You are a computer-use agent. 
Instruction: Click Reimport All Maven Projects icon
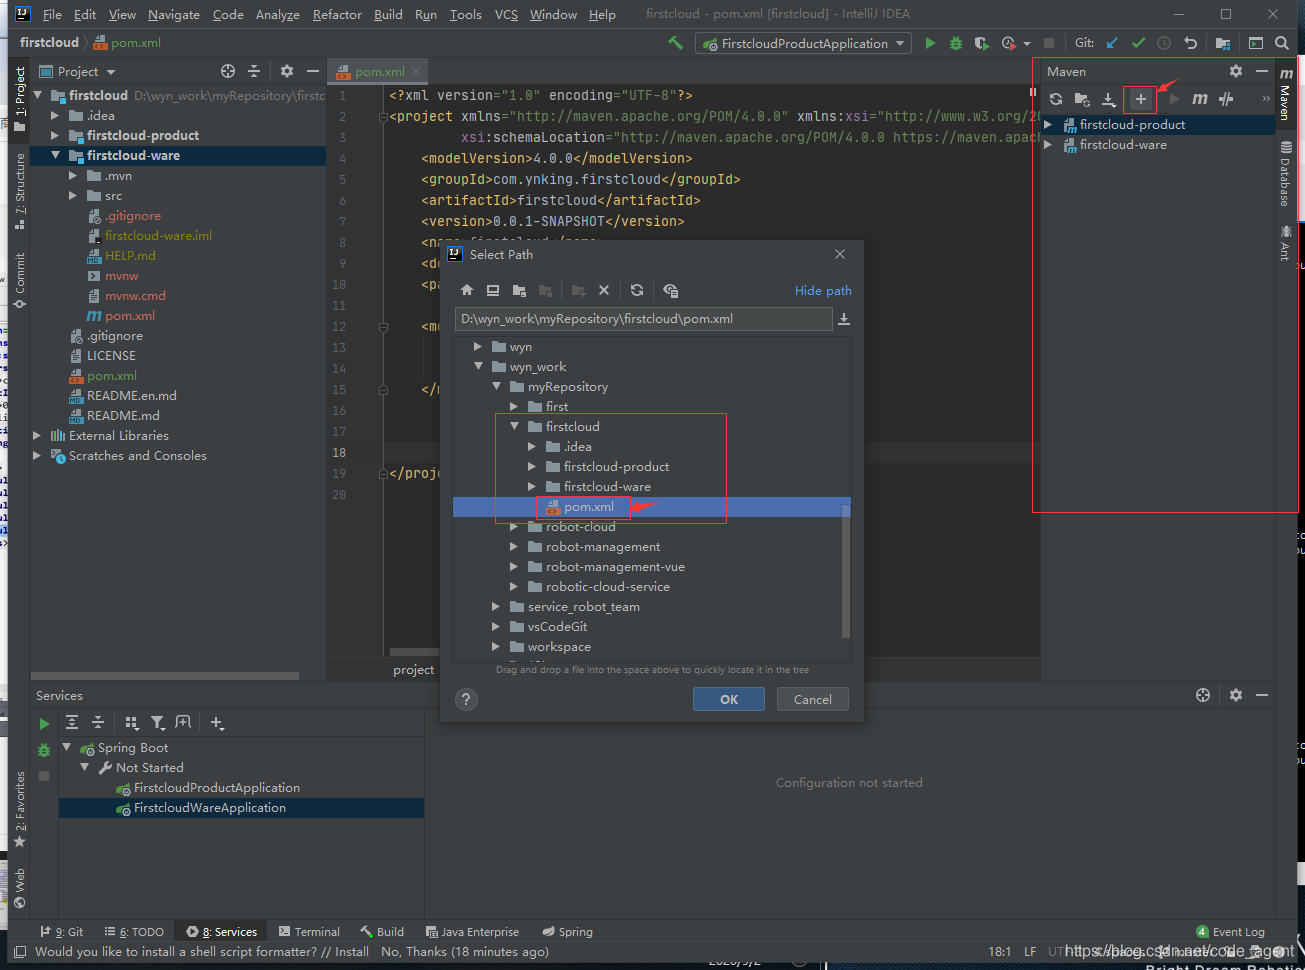pos(1056,99)
